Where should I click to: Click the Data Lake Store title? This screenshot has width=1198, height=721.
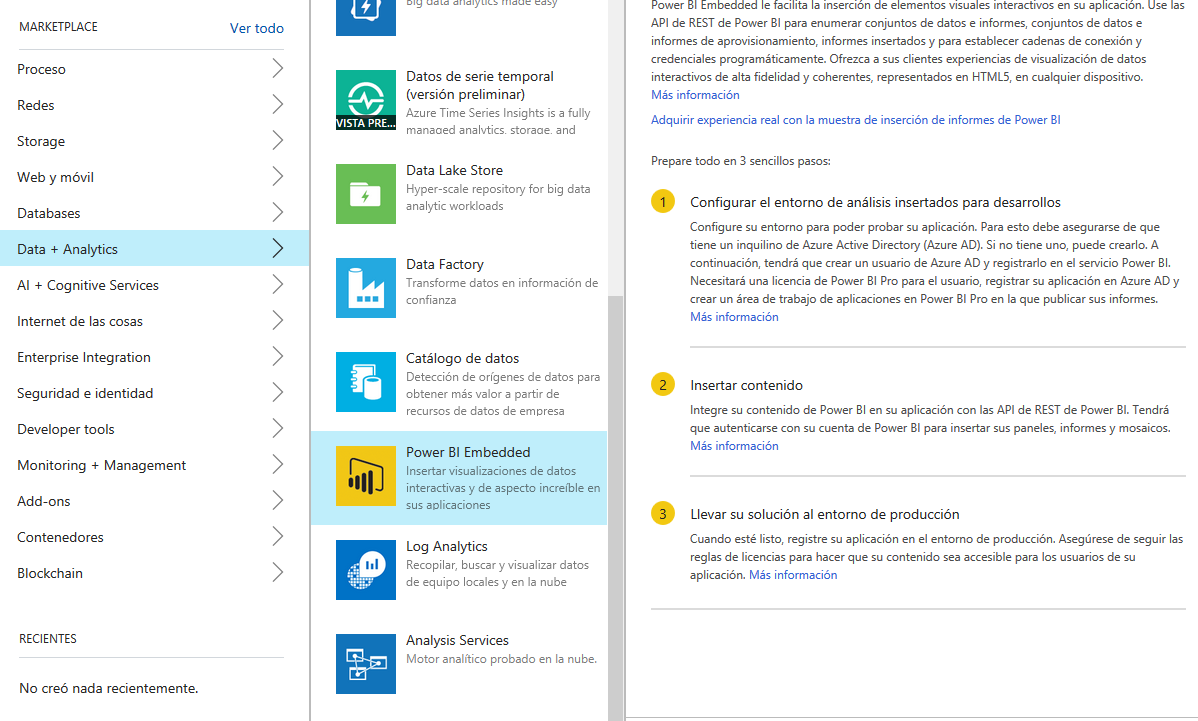[x=455, y=170]
